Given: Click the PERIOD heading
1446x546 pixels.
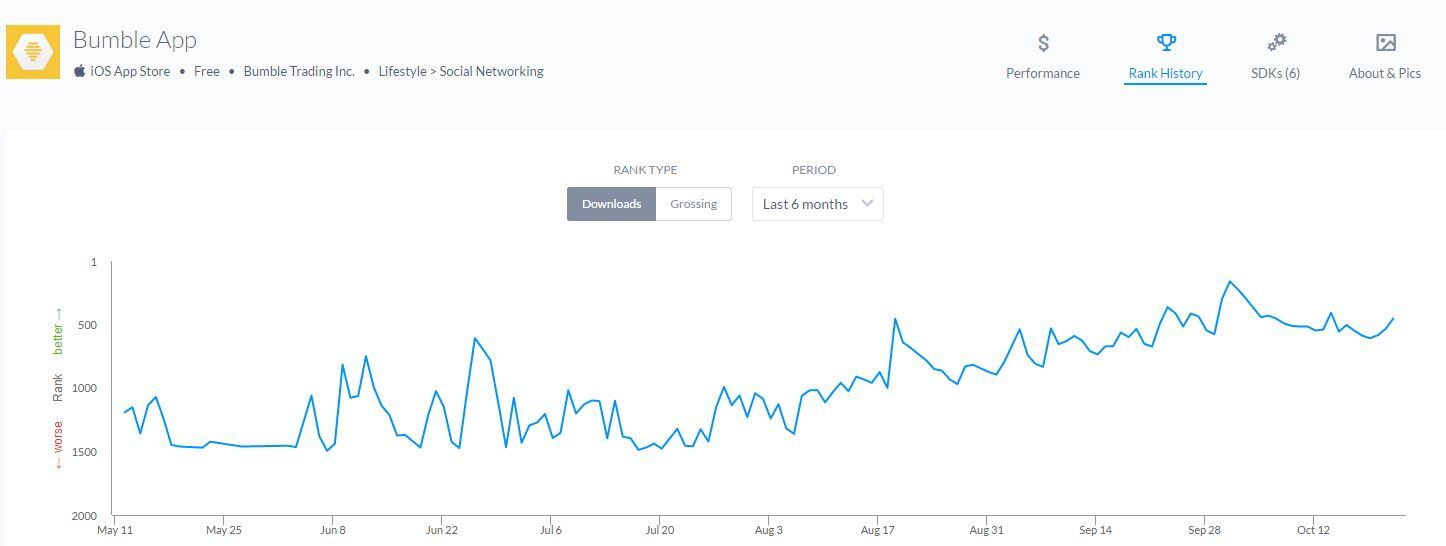Looking at the screenshot, I should click(813, 170).
